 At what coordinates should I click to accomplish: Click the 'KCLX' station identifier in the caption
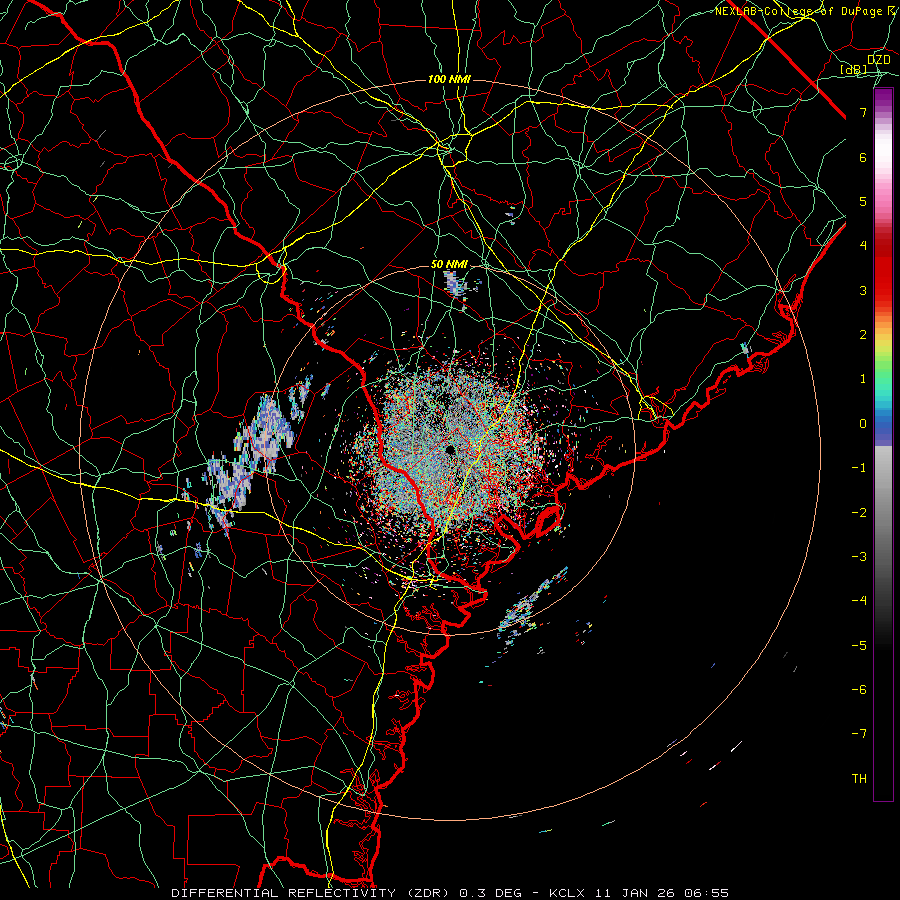tap(567, 893)
